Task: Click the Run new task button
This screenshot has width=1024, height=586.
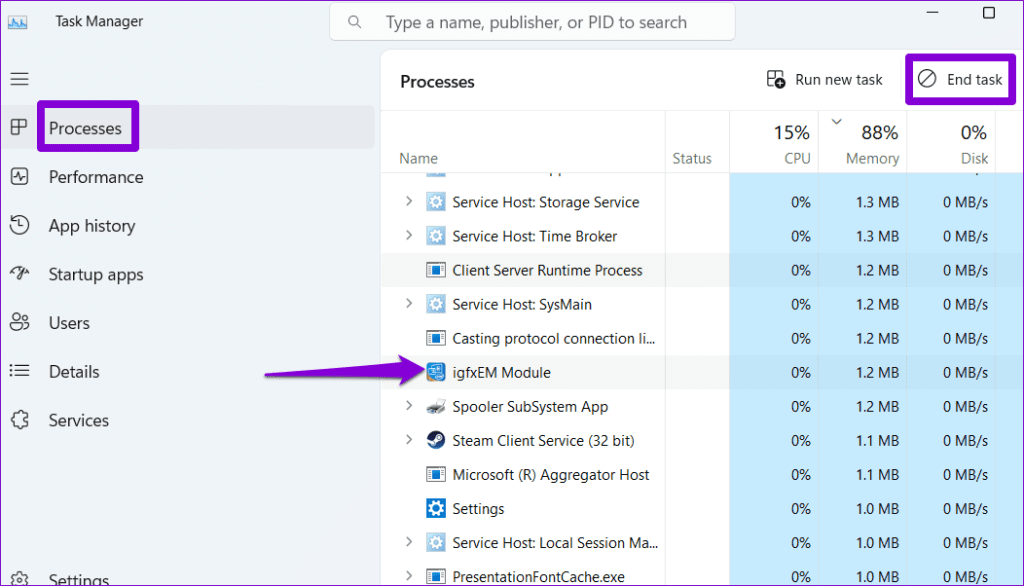Action: 824,79
